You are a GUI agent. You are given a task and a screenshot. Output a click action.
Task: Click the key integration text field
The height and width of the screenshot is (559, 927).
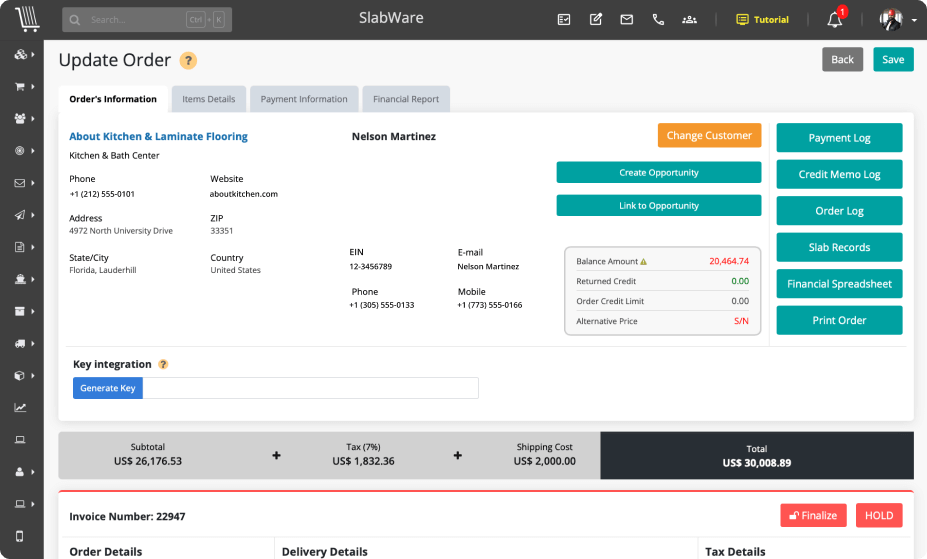310,388
